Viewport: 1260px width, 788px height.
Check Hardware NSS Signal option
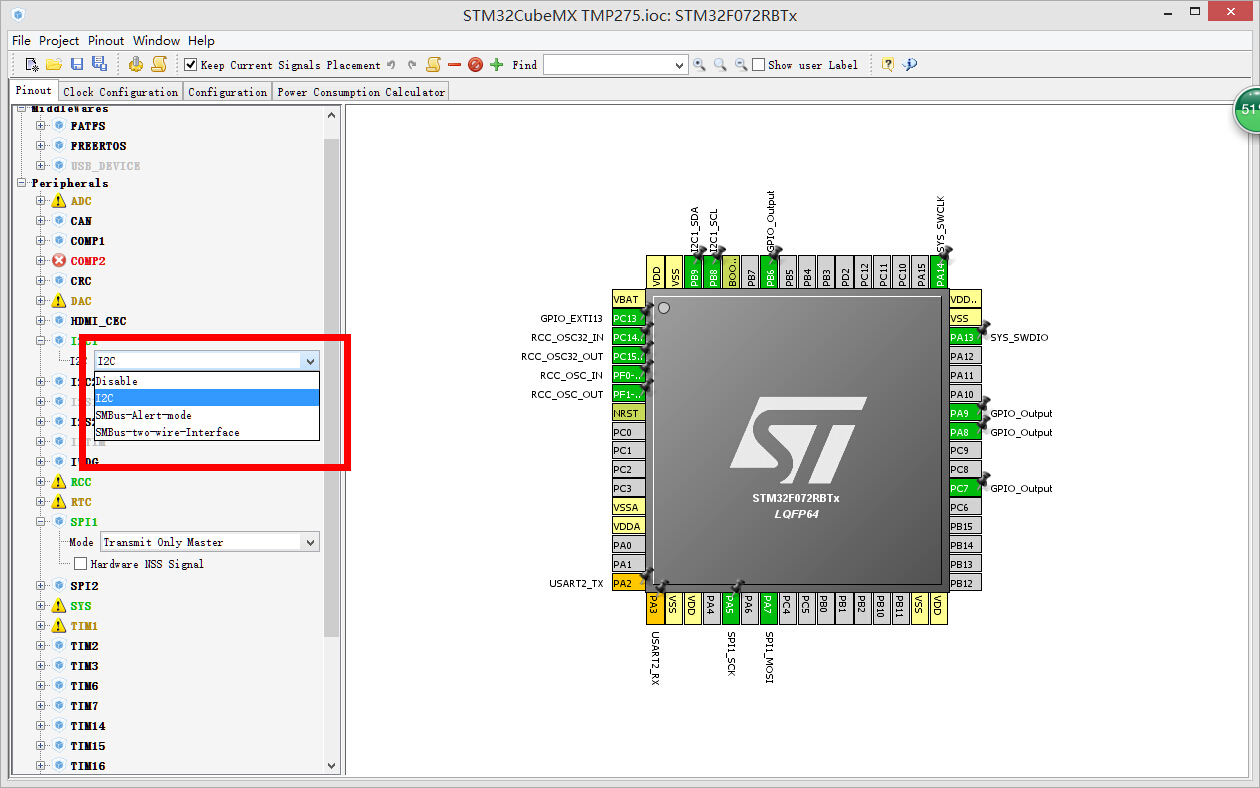pyautogui.click(x=81, y=564)
